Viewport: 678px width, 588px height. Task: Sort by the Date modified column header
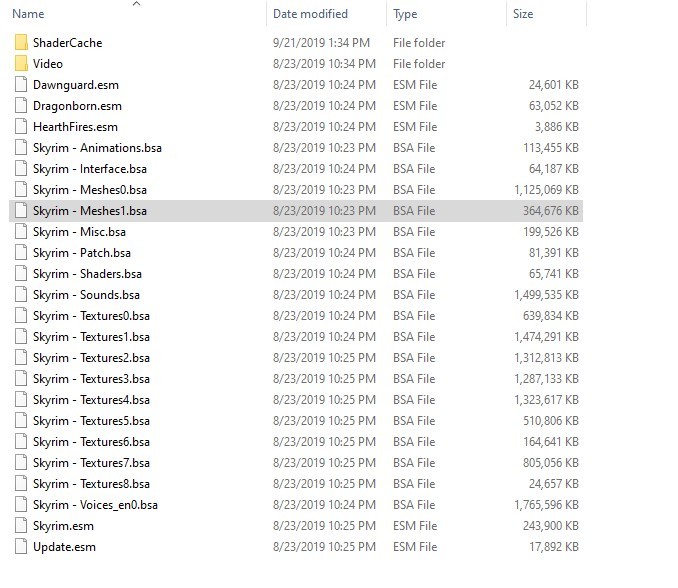pyautogui.click(x=310, y=14)
